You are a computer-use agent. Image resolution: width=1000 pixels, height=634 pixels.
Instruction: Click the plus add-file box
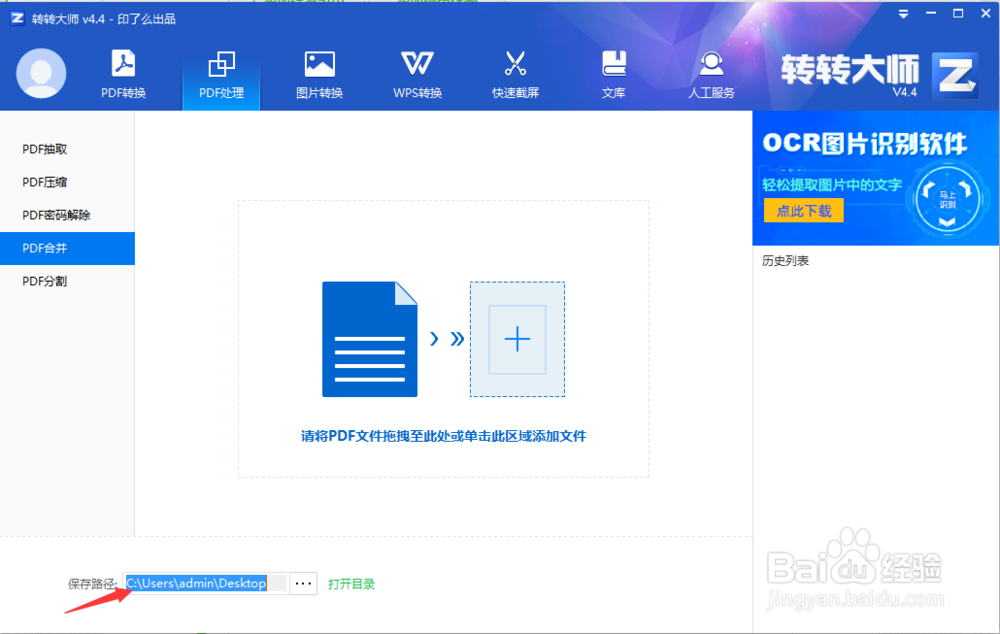click(x=517, y=339)
